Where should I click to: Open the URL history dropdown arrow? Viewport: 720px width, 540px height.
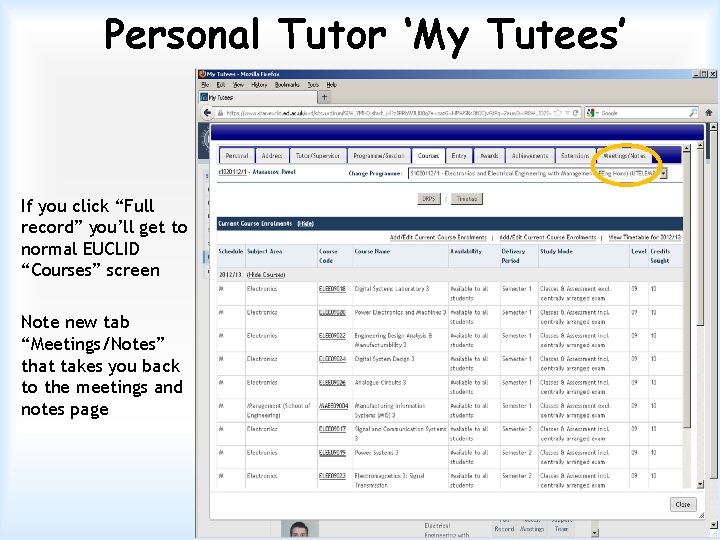568,112
